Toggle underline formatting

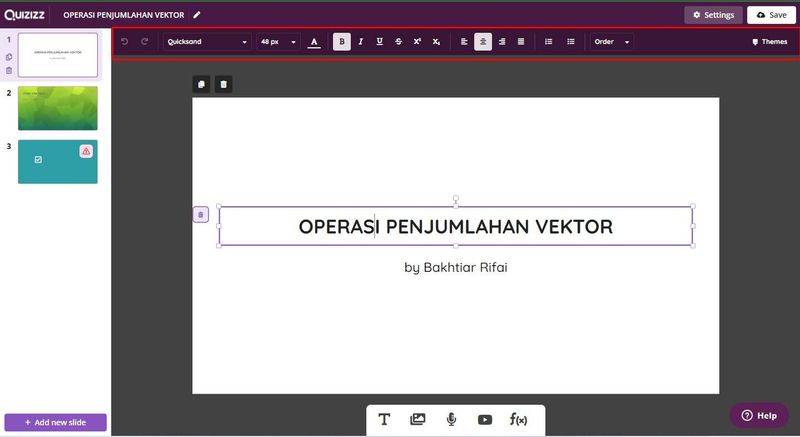[380, 42]
